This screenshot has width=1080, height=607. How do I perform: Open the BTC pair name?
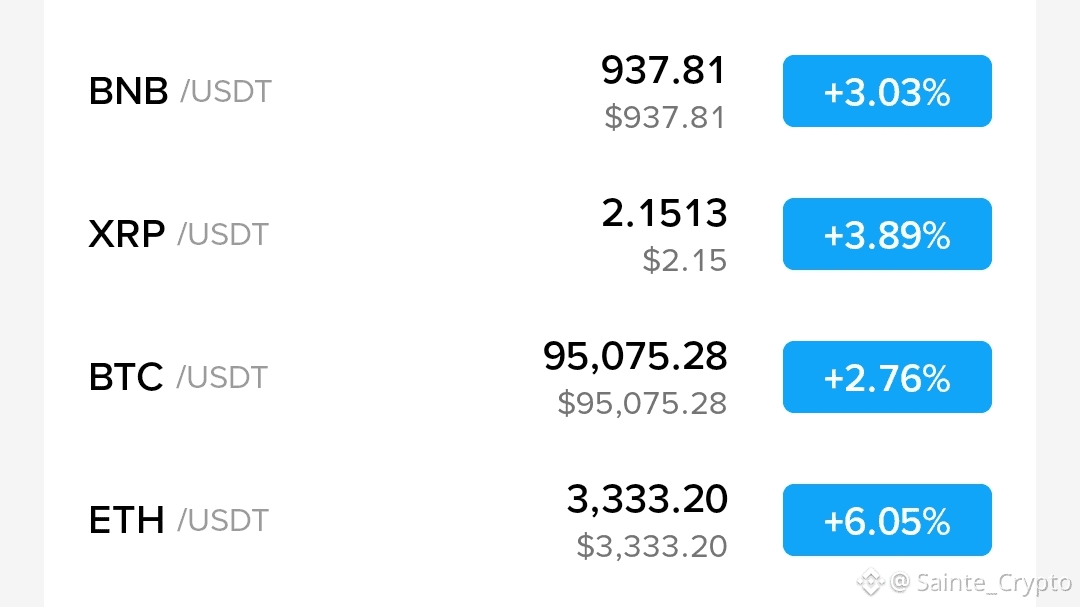point(178,377)
